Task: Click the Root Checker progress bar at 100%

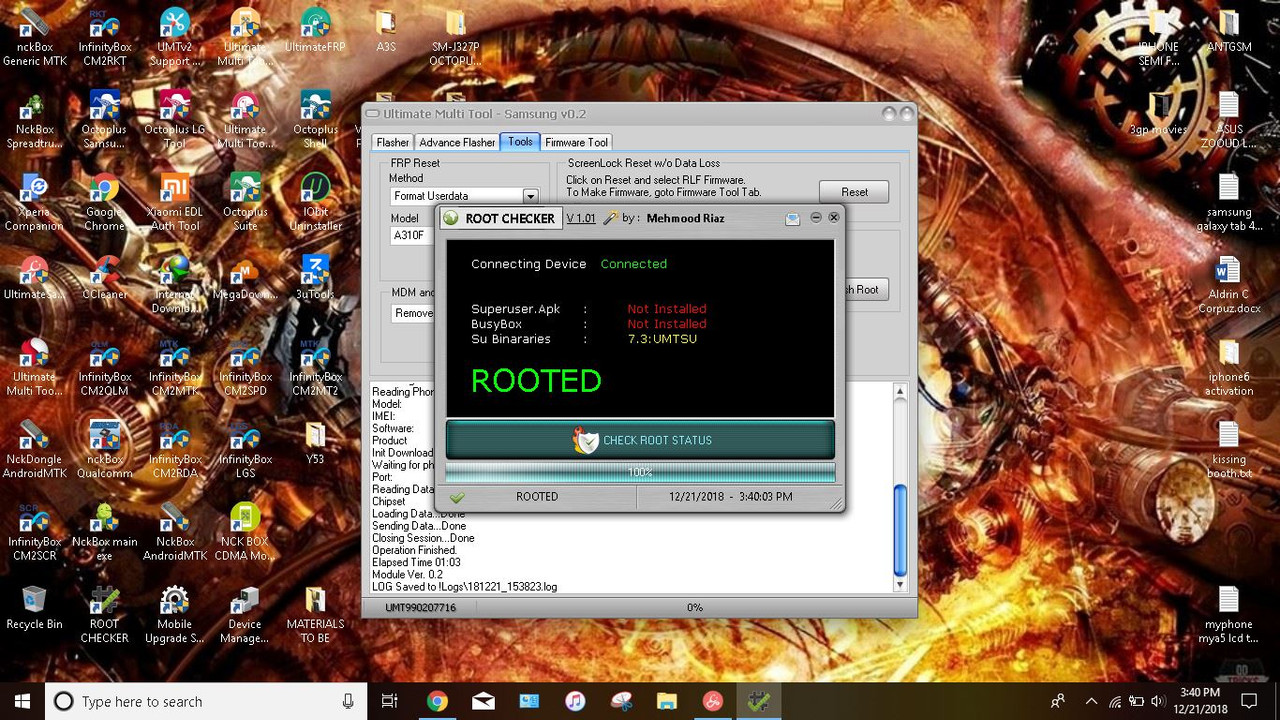Action: [x=640, y=472]
